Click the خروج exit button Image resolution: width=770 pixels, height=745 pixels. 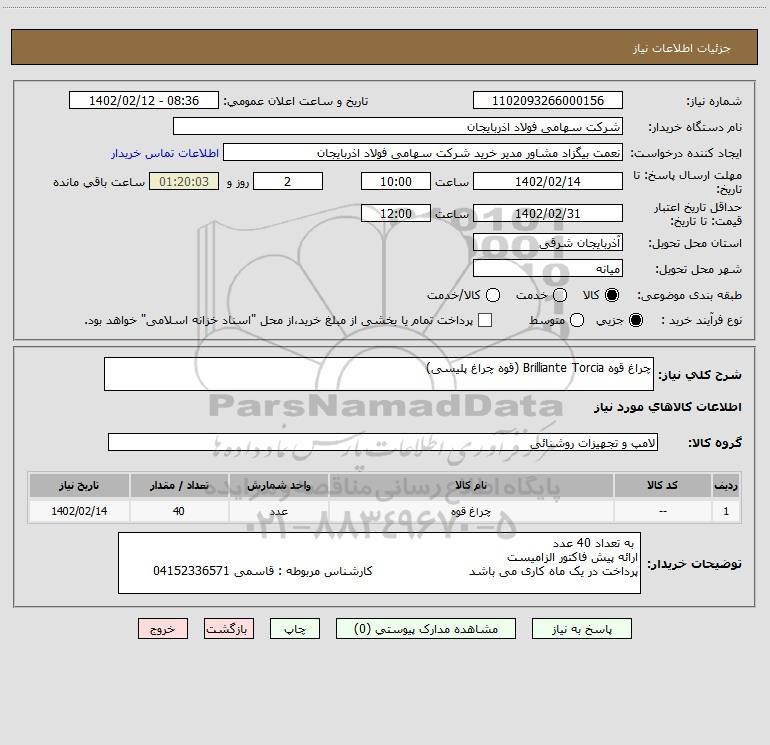163,629
